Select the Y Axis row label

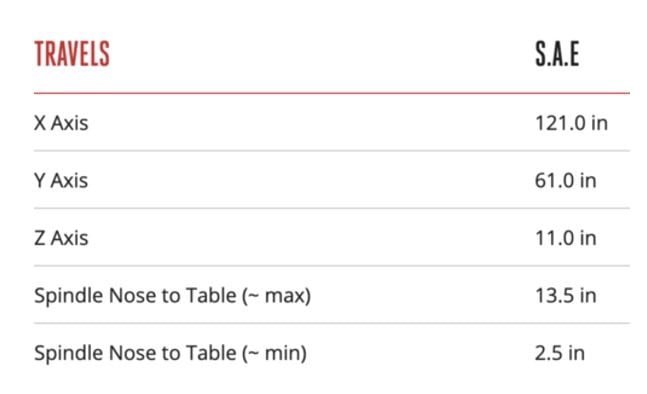click(61, 180)
